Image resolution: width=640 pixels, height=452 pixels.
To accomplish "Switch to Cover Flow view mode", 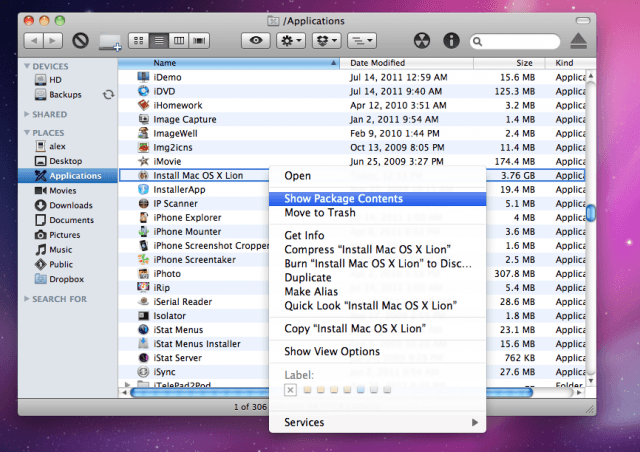I will [199, 42].
